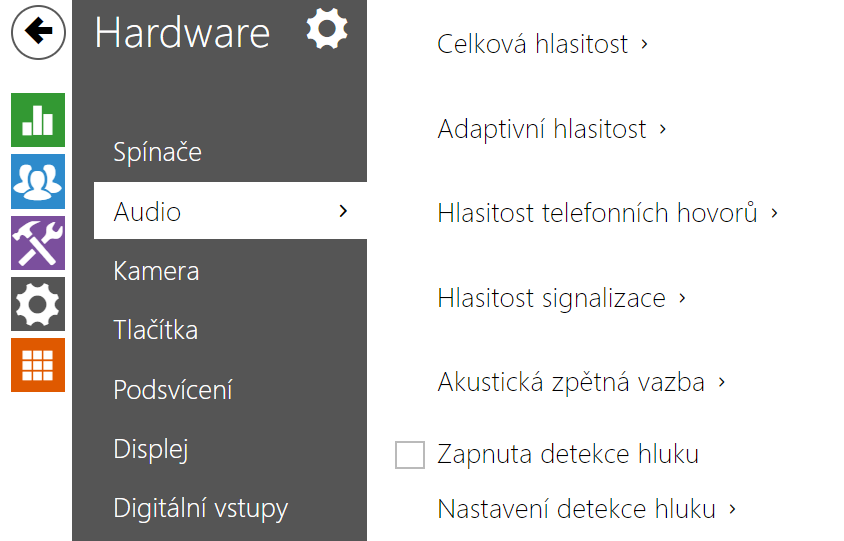
Task: Go to the Kamera menu item
Action: click(x=156, y=271)
